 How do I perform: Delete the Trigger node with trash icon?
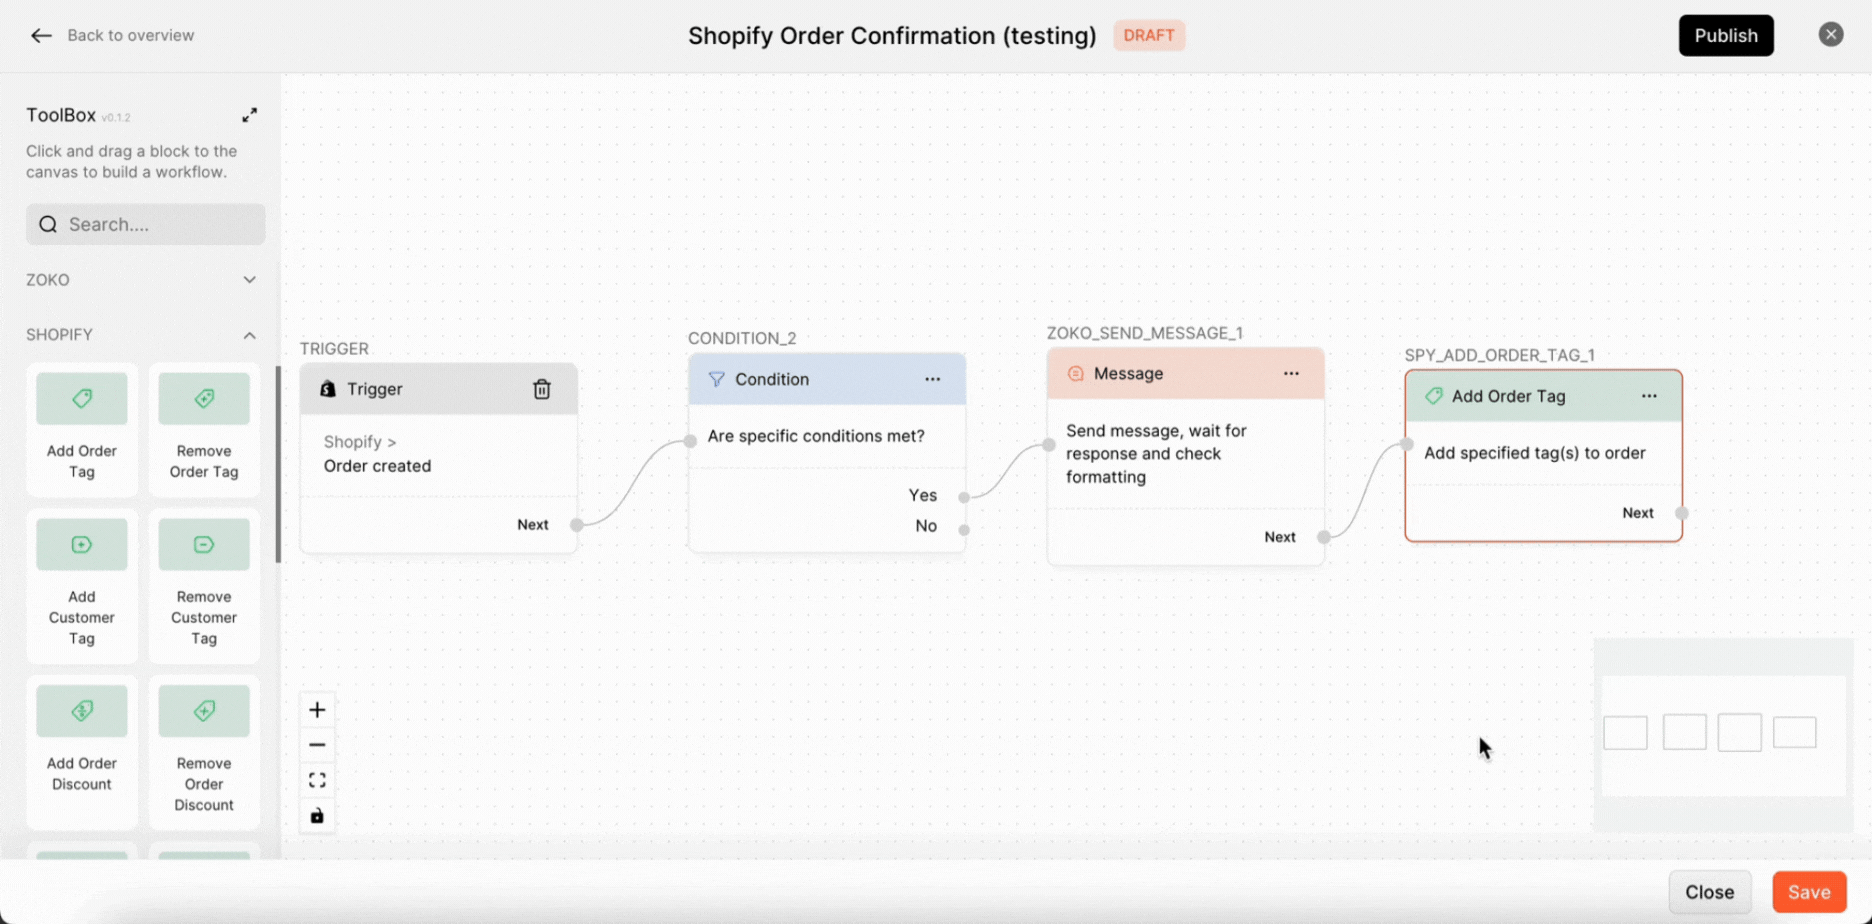(542, 389)
